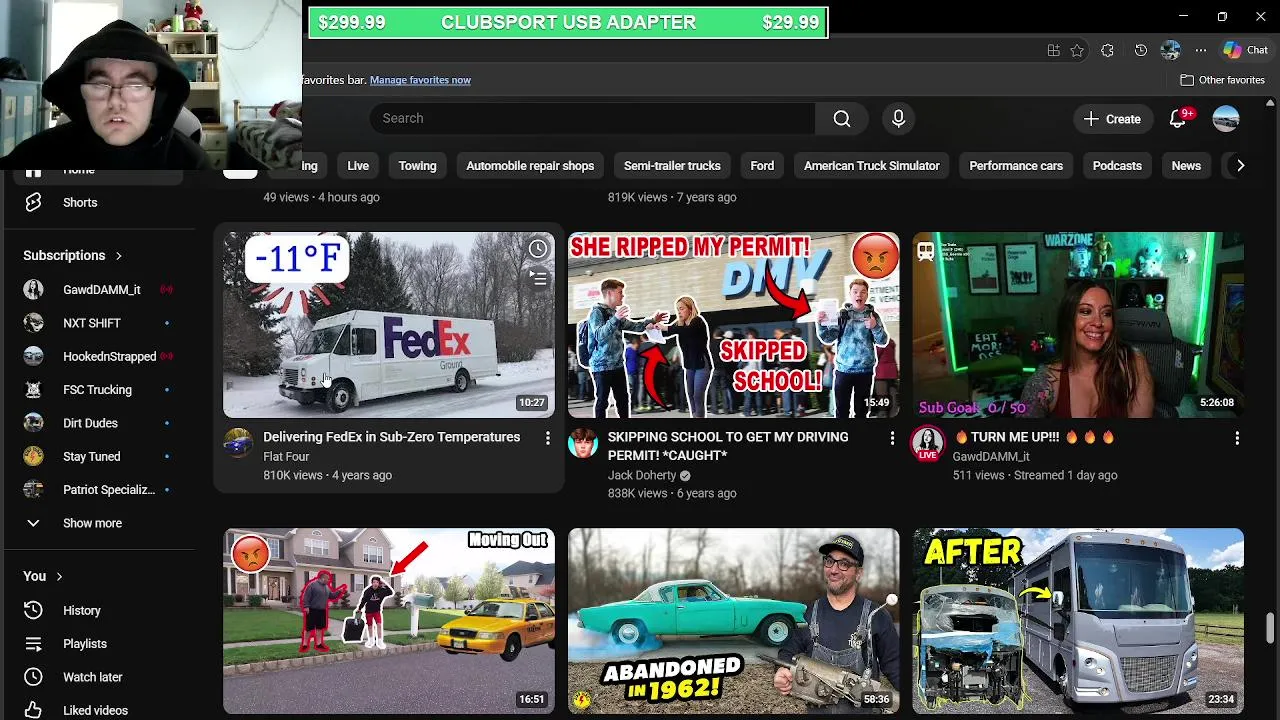Screen dimensions: 1280x720
Task: Open options menu for TURN ME UP stream
Action: click(1237, 438)
